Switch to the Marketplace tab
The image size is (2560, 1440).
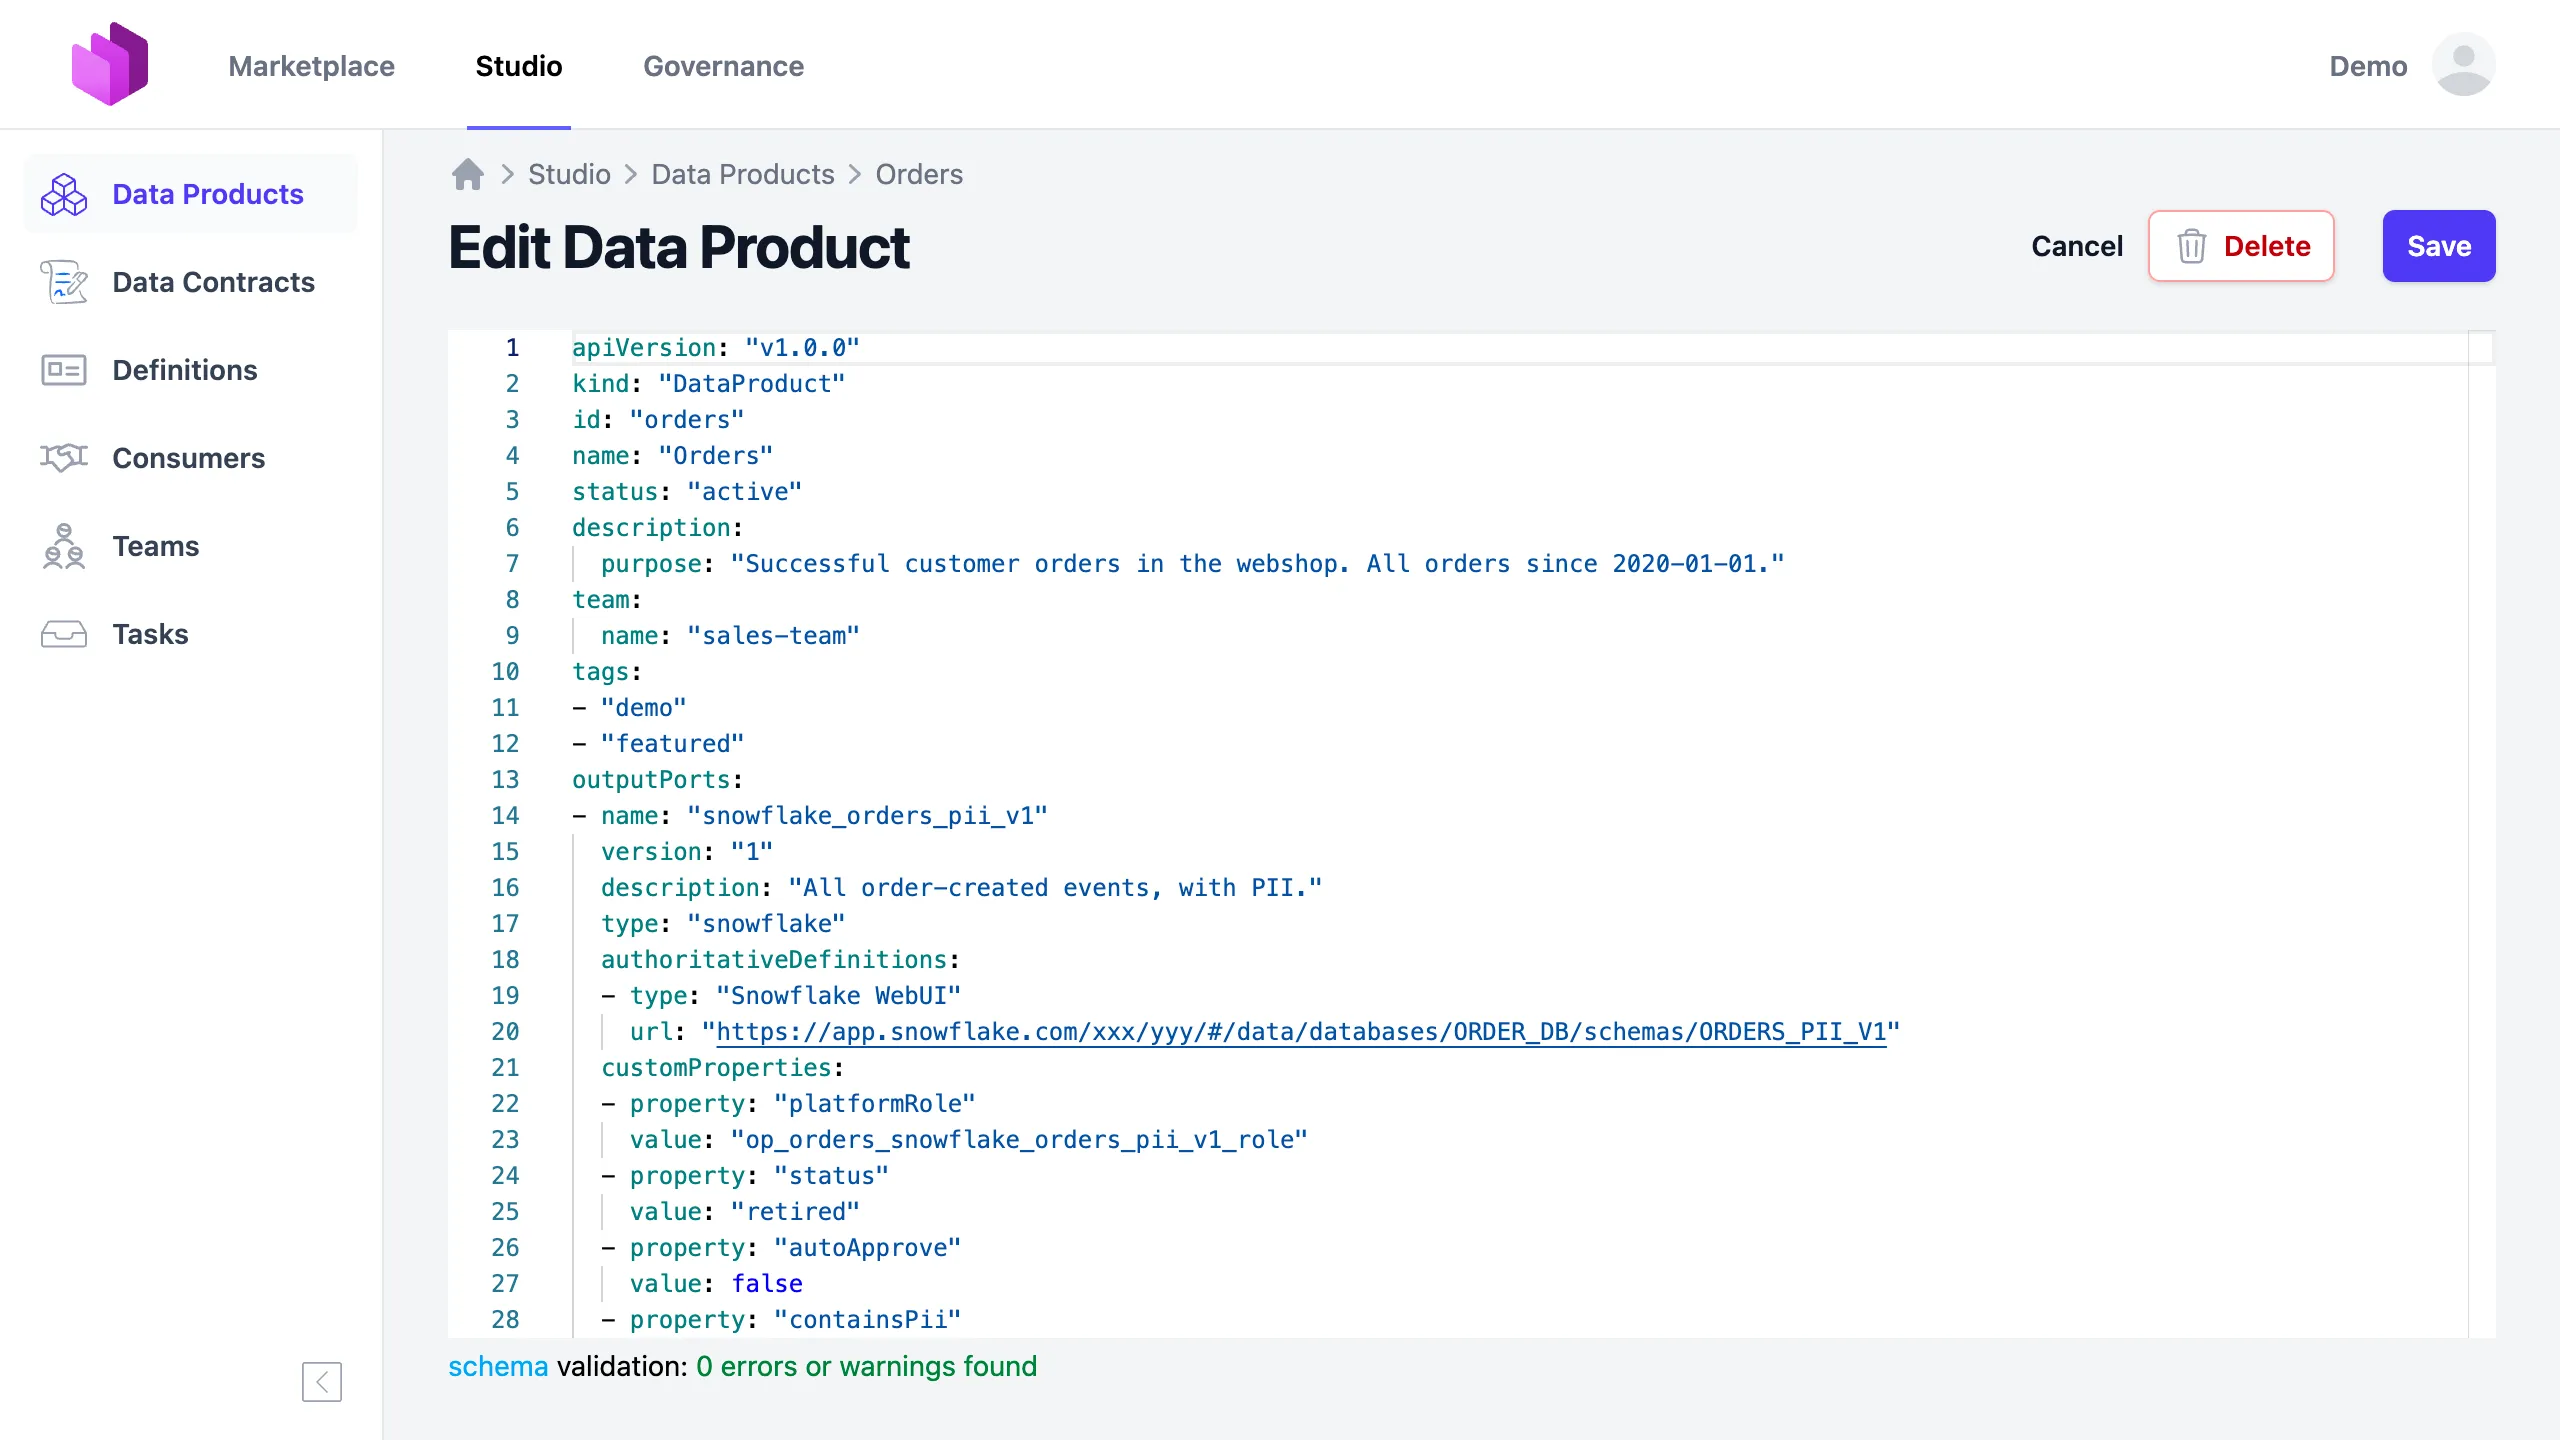pos(311,66)
